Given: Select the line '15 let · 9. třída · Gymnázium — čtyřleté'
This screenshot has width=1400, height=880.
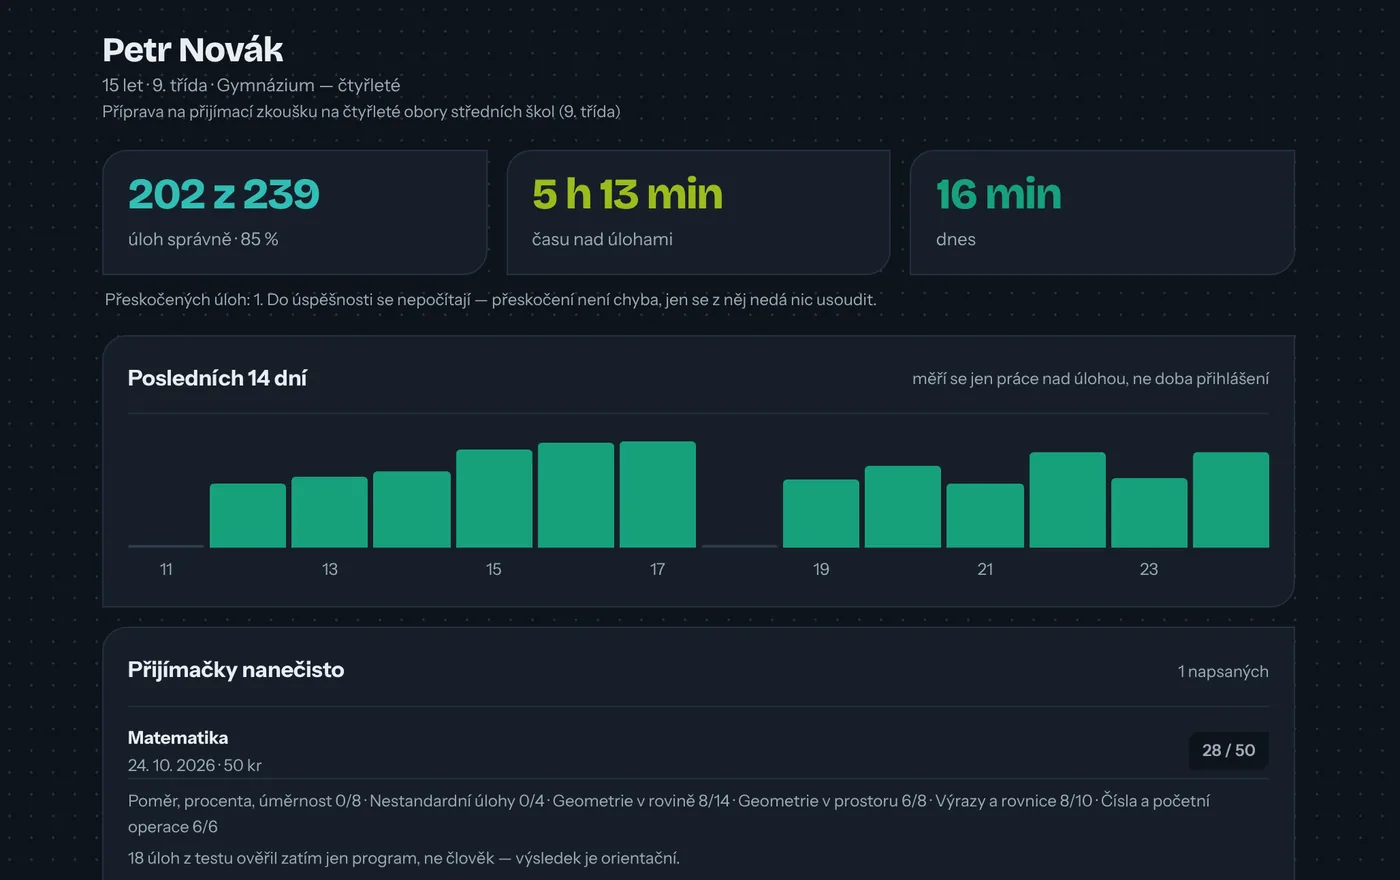Looking at the screenshot, I should click(251, 85).
